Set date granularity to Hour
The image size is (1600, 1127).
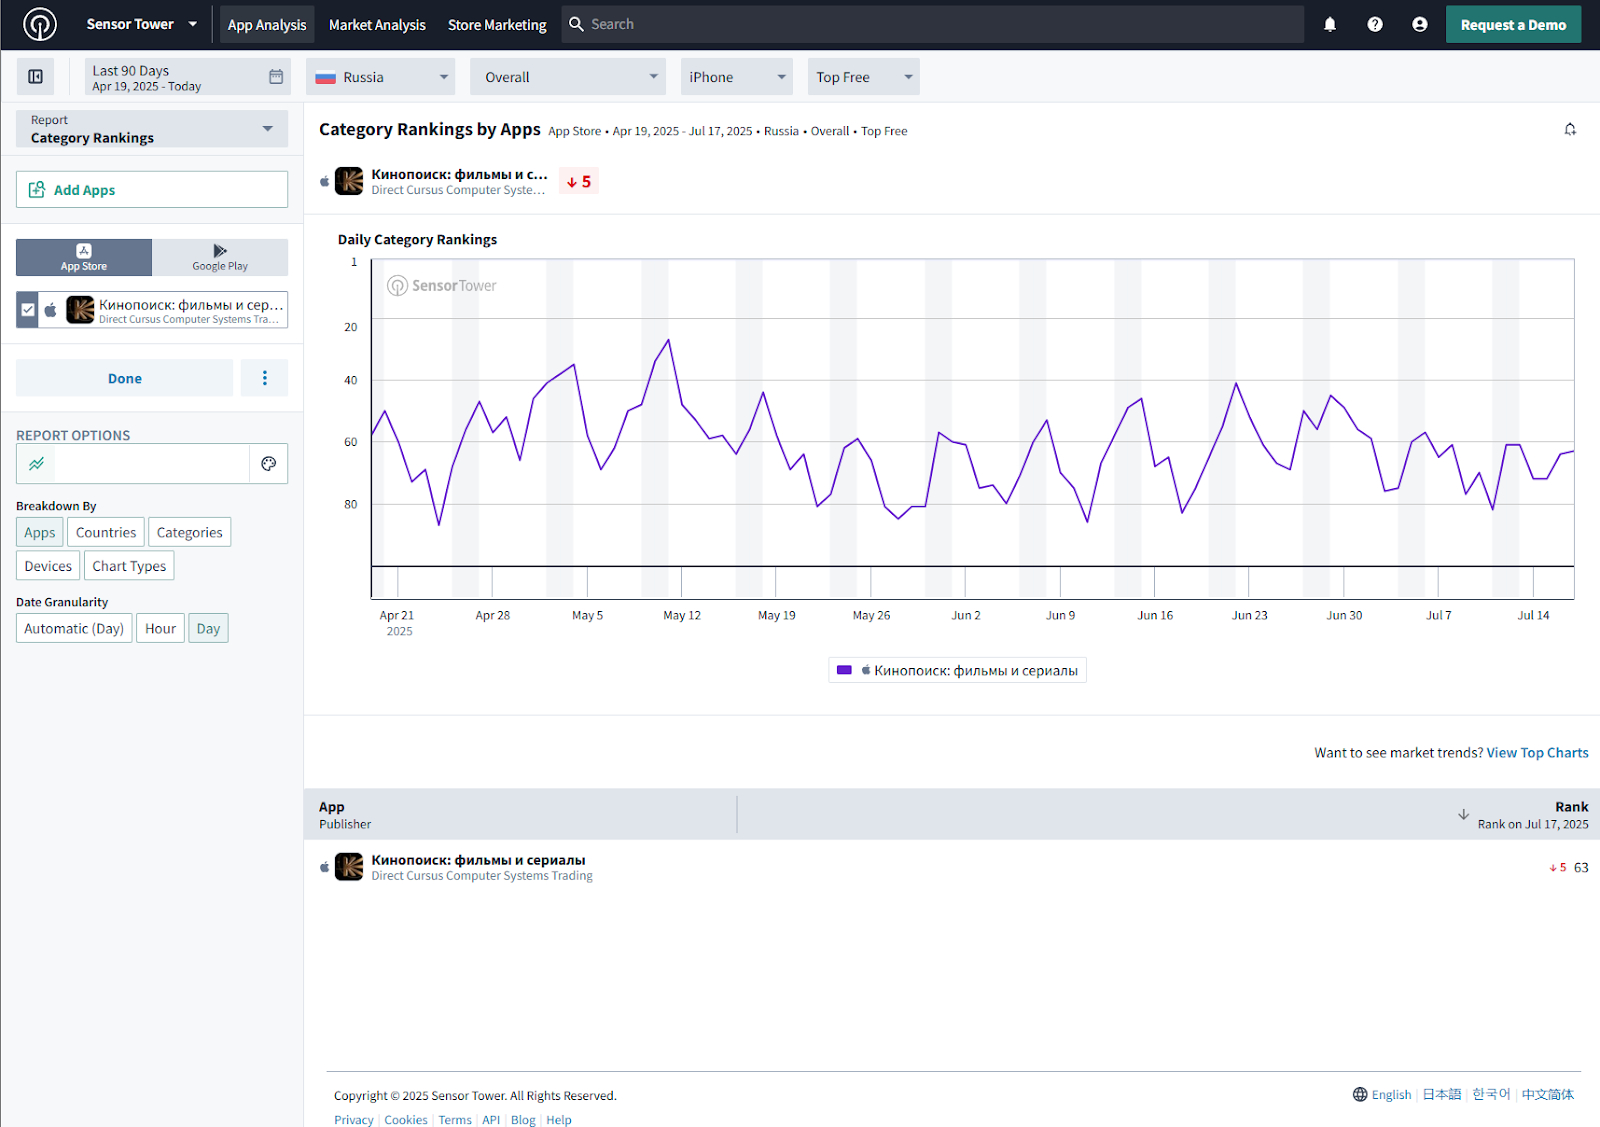click(160, 629)
